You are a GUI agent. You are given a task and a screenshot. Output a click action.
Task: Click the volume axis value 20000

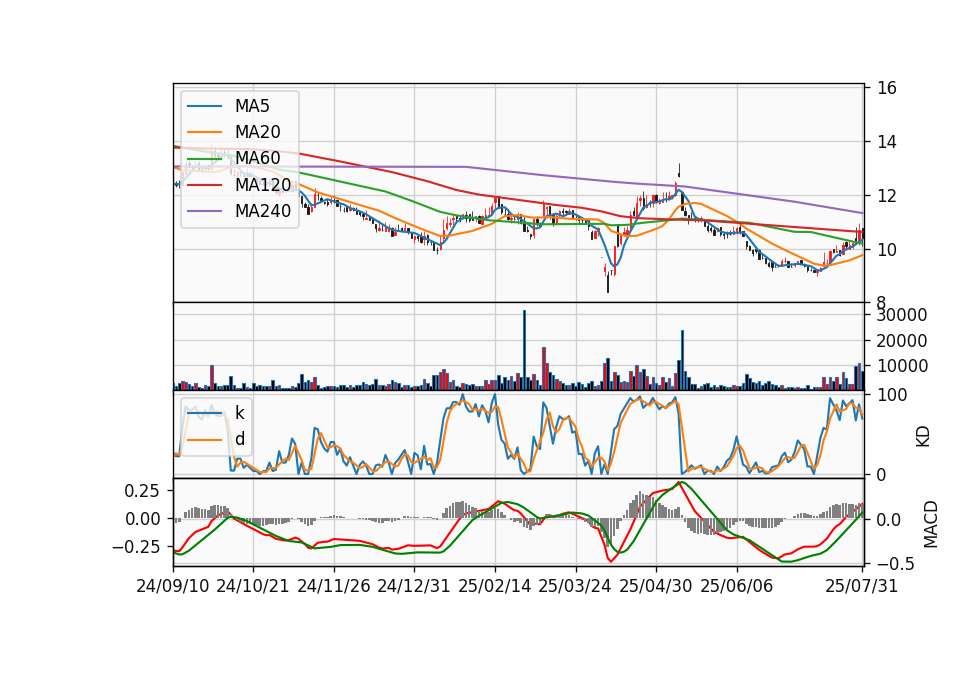(x=902, y=341)
